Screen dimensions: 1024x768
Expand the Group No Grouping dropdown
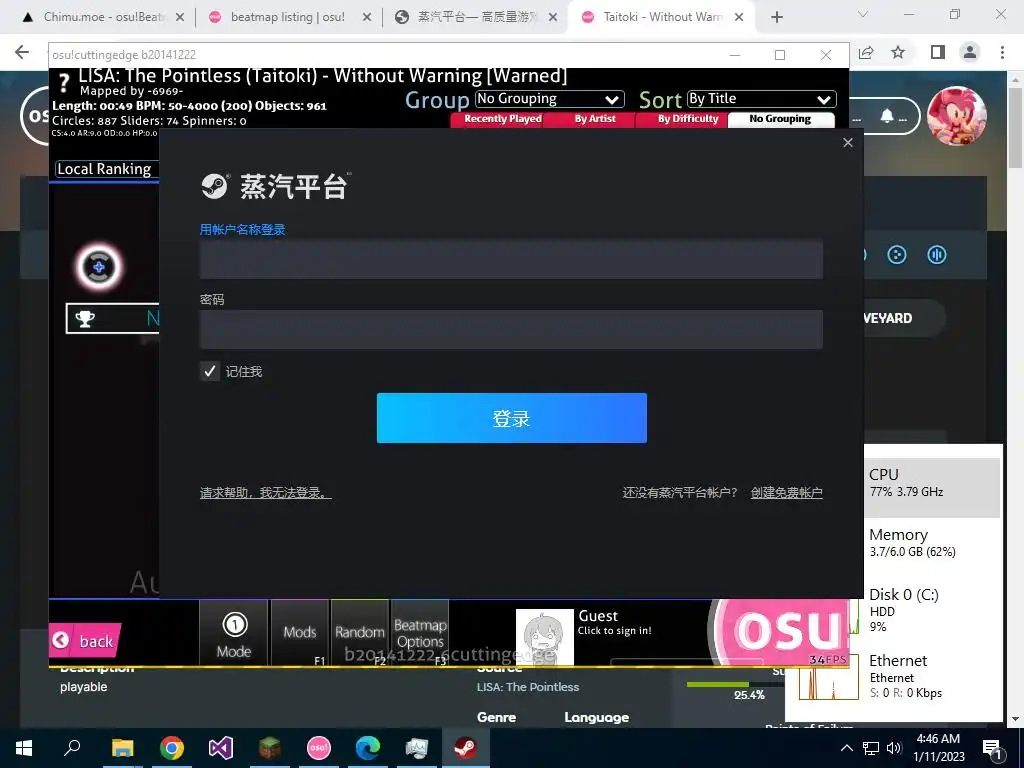pyautogui.click(x=549, y=99)
